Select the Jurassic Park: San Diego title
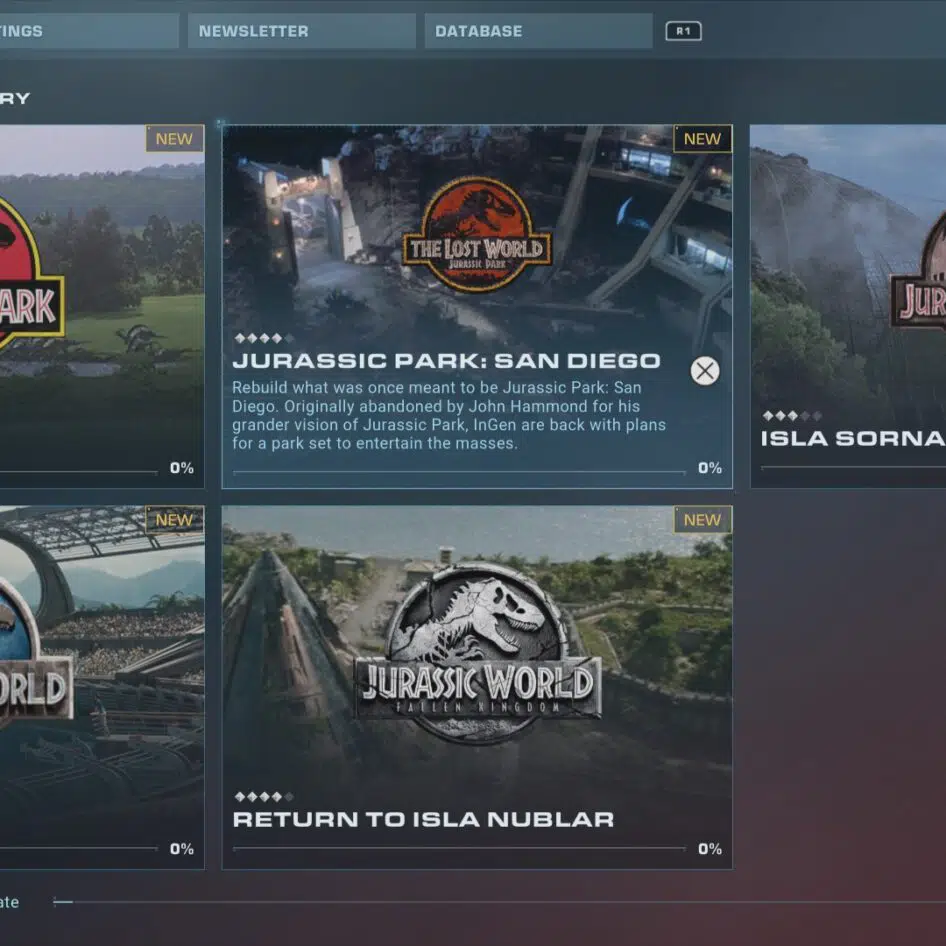This screenshot has height=946, width=946. coord(446,361)
